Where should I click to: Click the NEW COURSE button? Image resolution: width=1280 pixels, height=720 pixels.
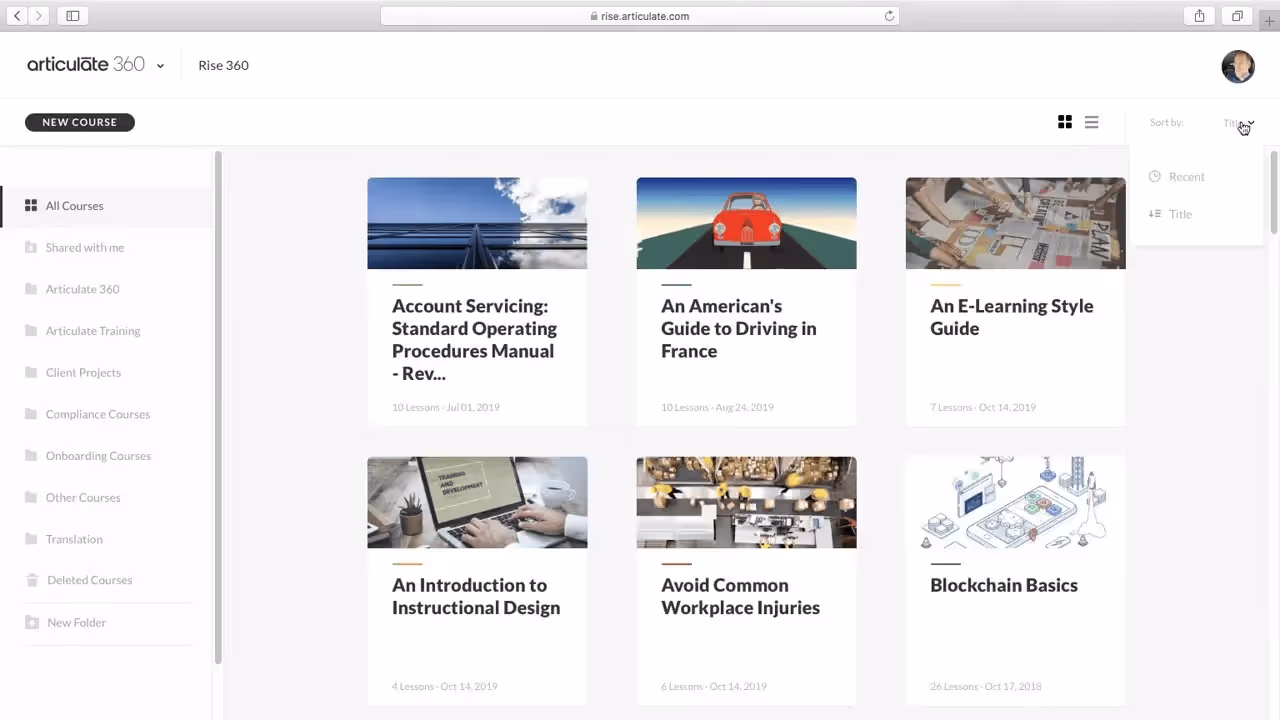pyautogui.click(x=80, y=122)
